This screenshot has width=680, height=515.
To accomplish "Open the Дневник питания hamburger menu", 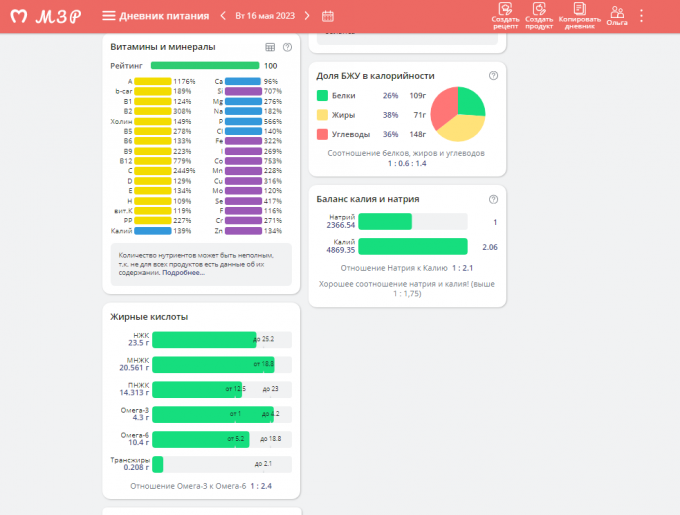I will pyautogui.click(x=109, y=16).
